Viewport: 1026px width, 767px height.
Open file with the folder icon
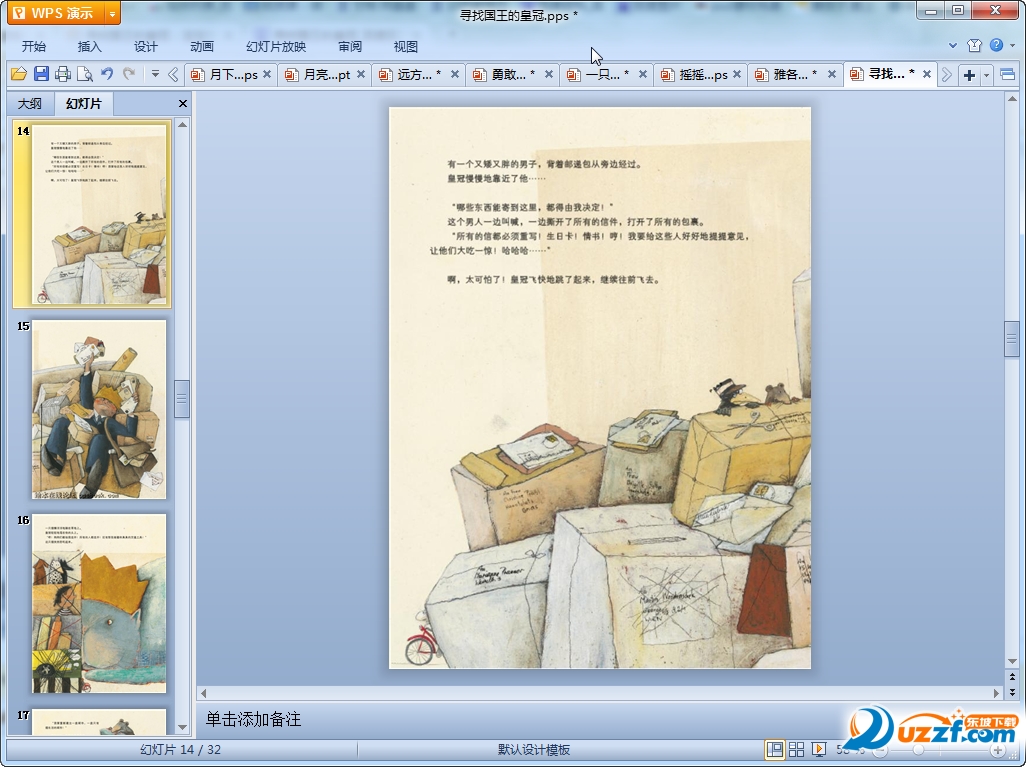pyautogui.click(x=18, y=74)
